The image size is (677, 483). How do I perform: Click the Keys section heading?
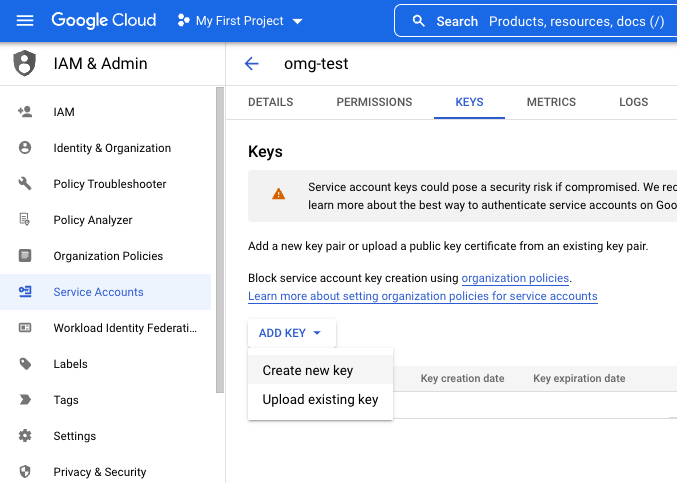[265, 152]
